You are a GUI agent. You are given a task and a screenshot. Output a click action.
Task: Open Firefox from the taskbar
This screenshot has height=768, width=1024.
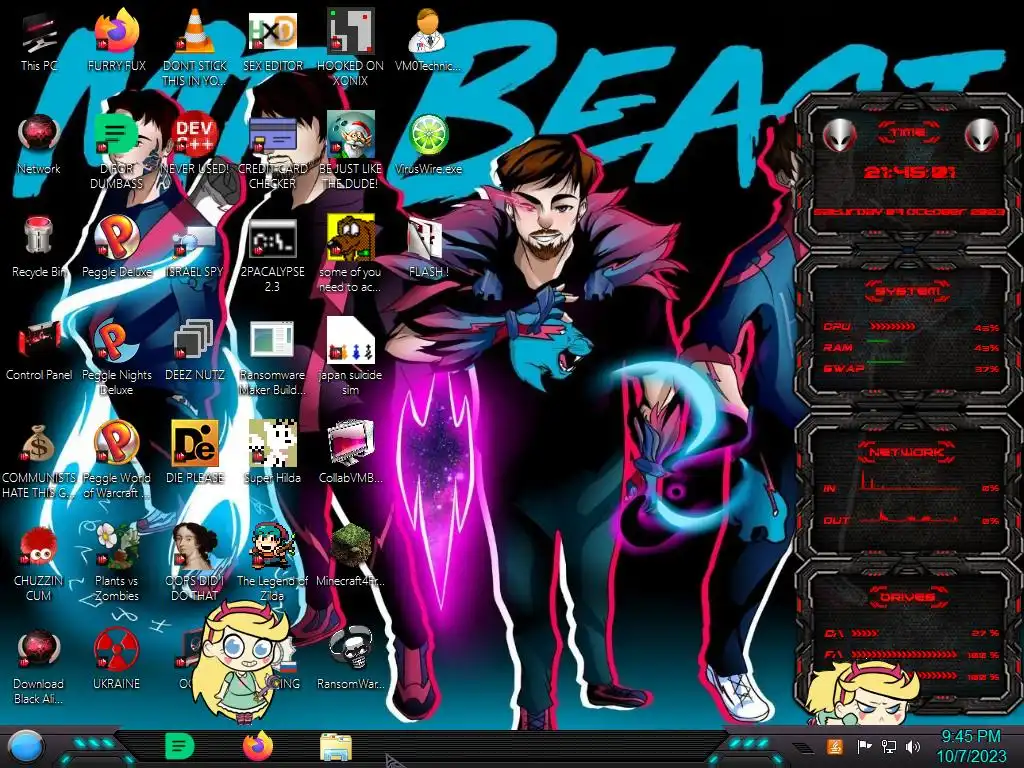tap(258, 746)
